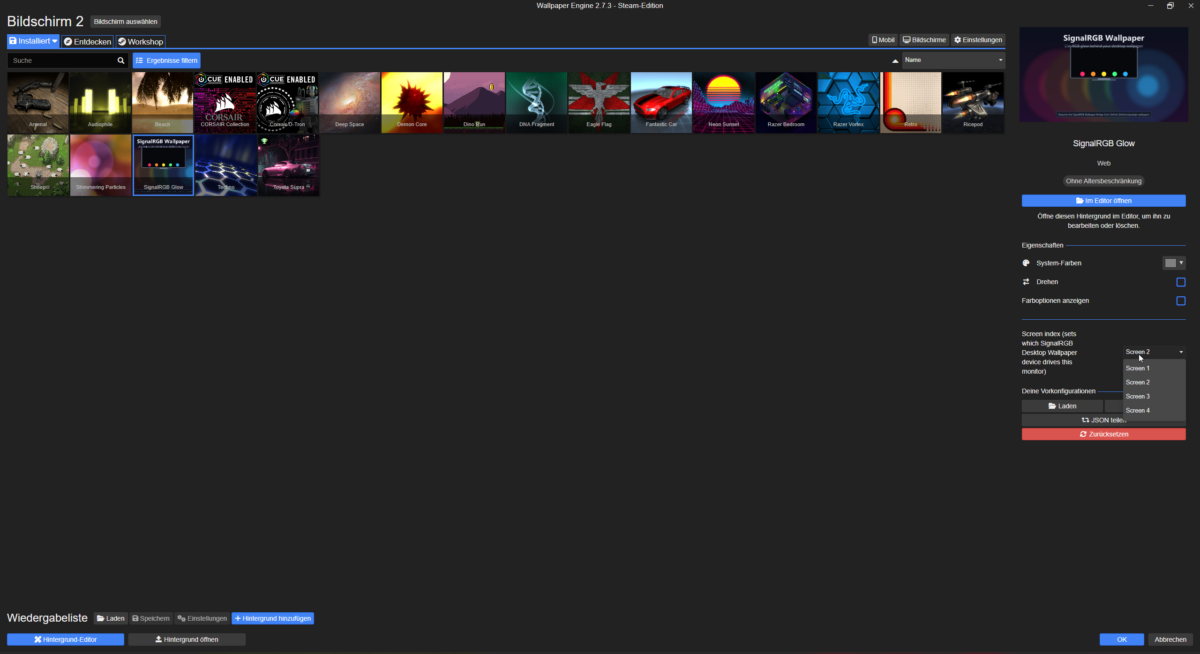Select the Retro wallpaper thumbnail
Viewport: 1200px width, 654px height.
pyautogui.click(x=910, y=102)
